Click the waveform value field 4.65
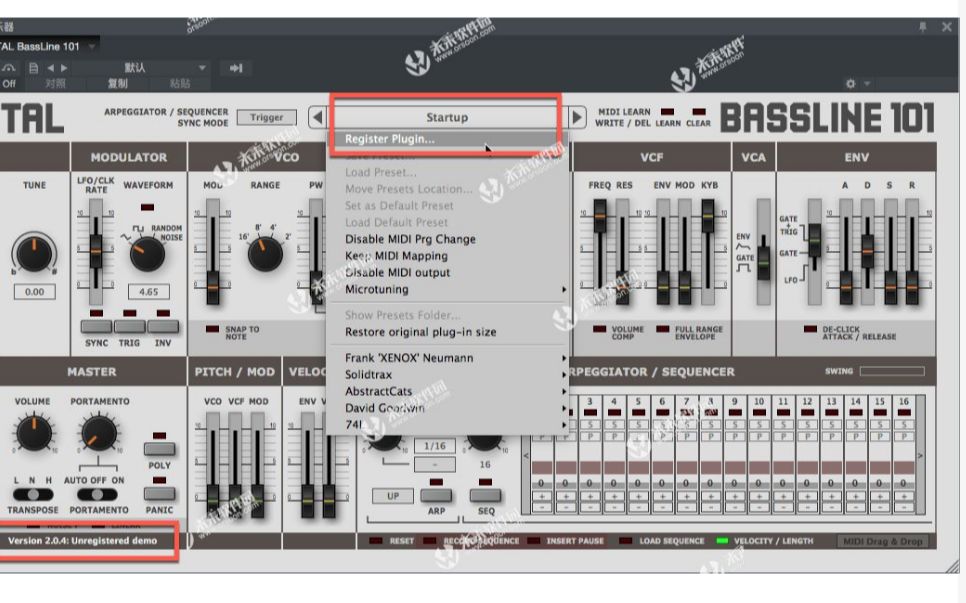 click(x=148, y=292)
